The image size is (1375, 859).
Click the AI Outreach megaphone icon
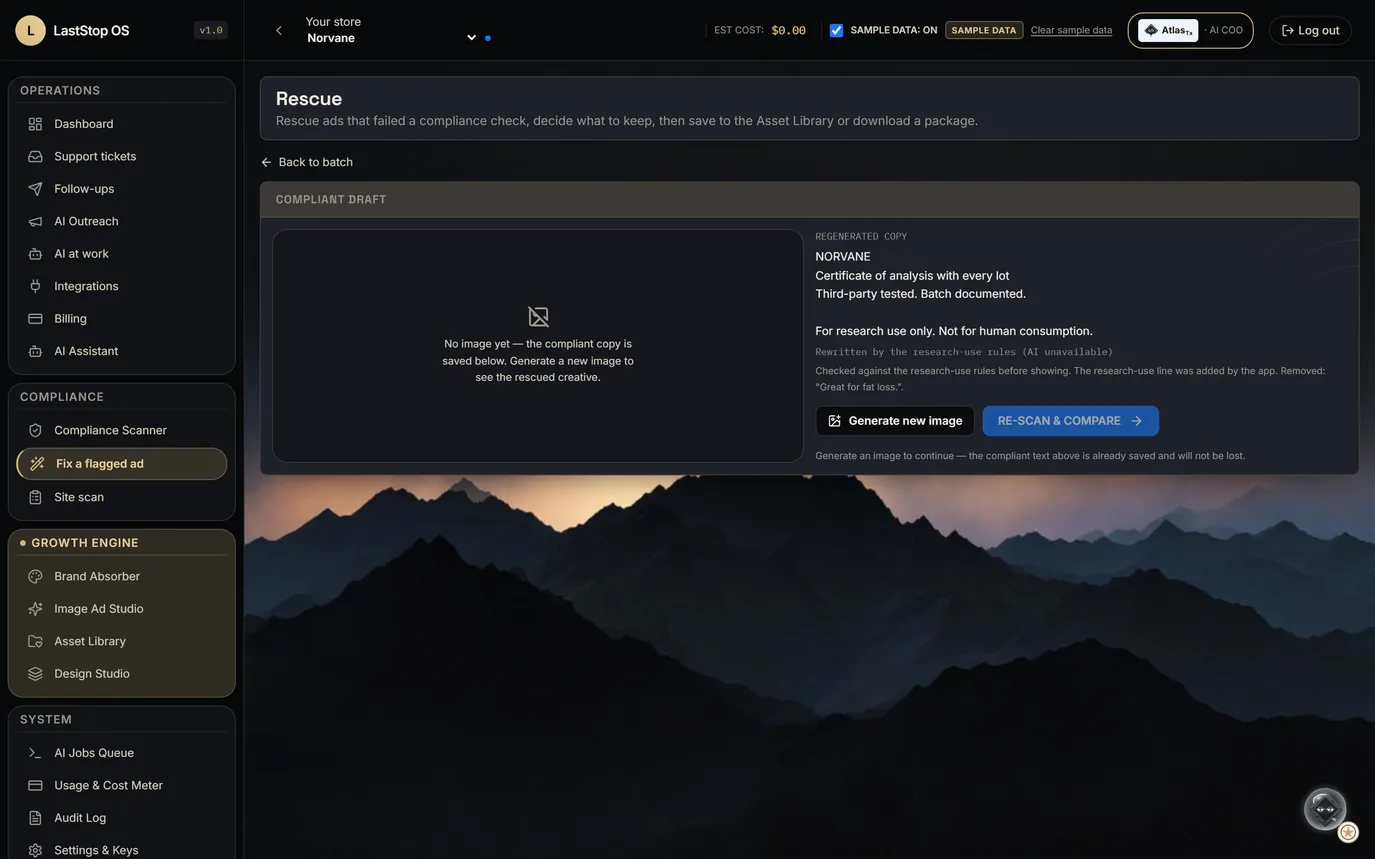point(35,221)
